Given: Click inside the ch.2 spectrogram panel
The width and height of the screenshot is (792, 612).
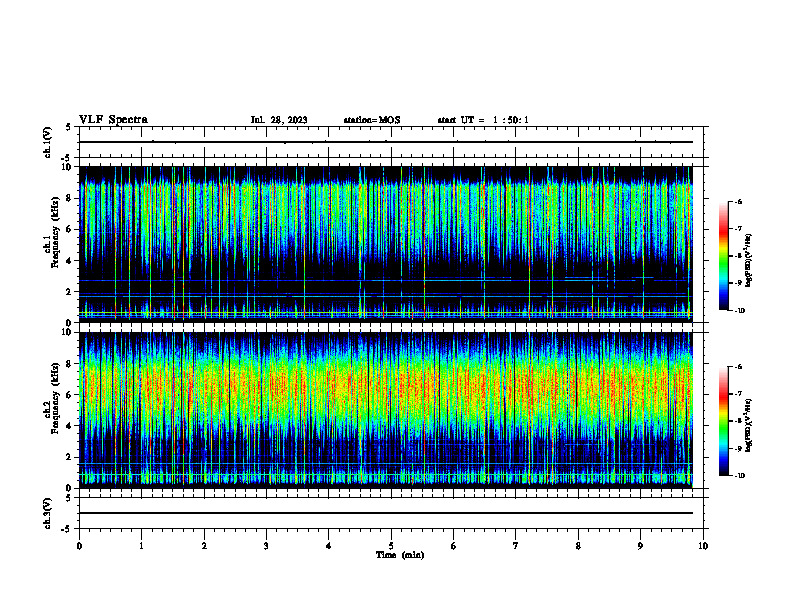Looking at the screenshot, I should click(x=386, y=410).
